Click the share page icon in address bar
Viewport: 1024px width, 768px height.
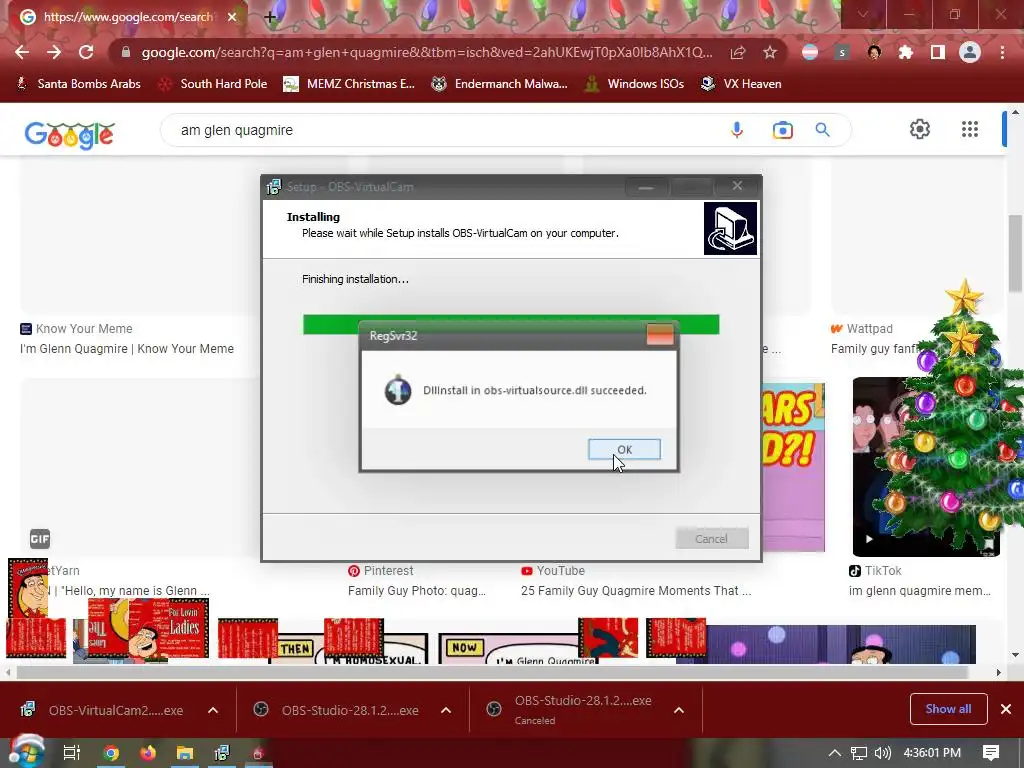click(738, 52)
